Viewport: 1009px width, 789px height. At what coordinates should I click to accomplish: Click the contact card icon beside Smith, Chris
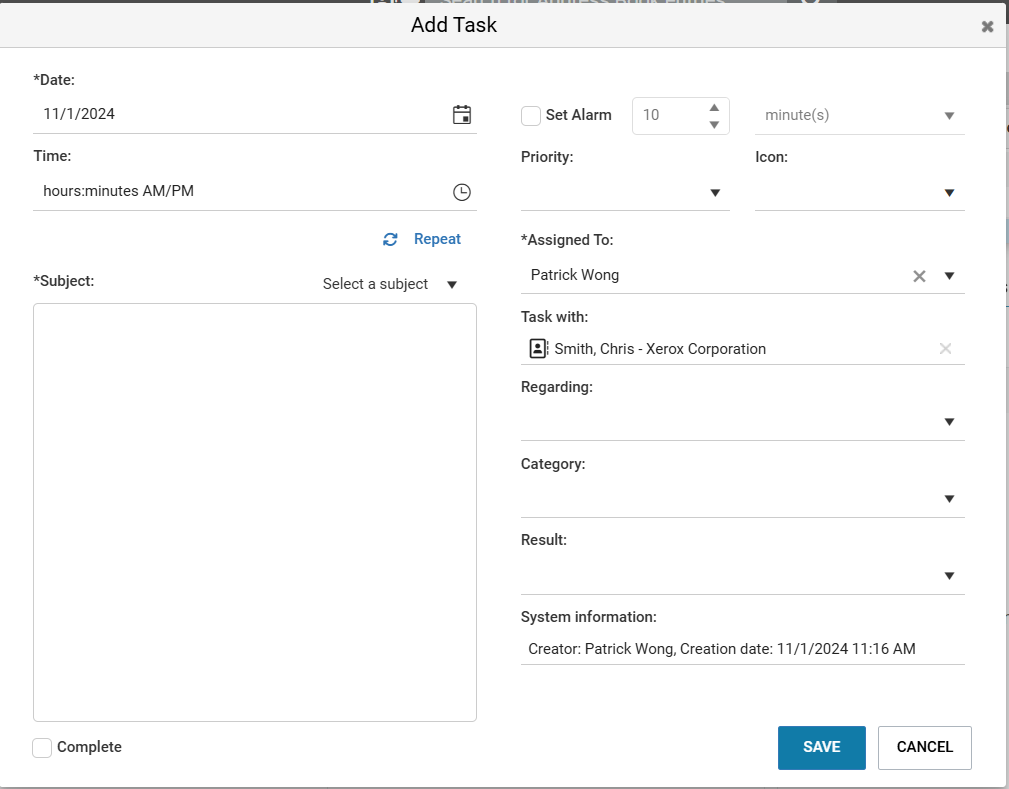coord(538,349)
